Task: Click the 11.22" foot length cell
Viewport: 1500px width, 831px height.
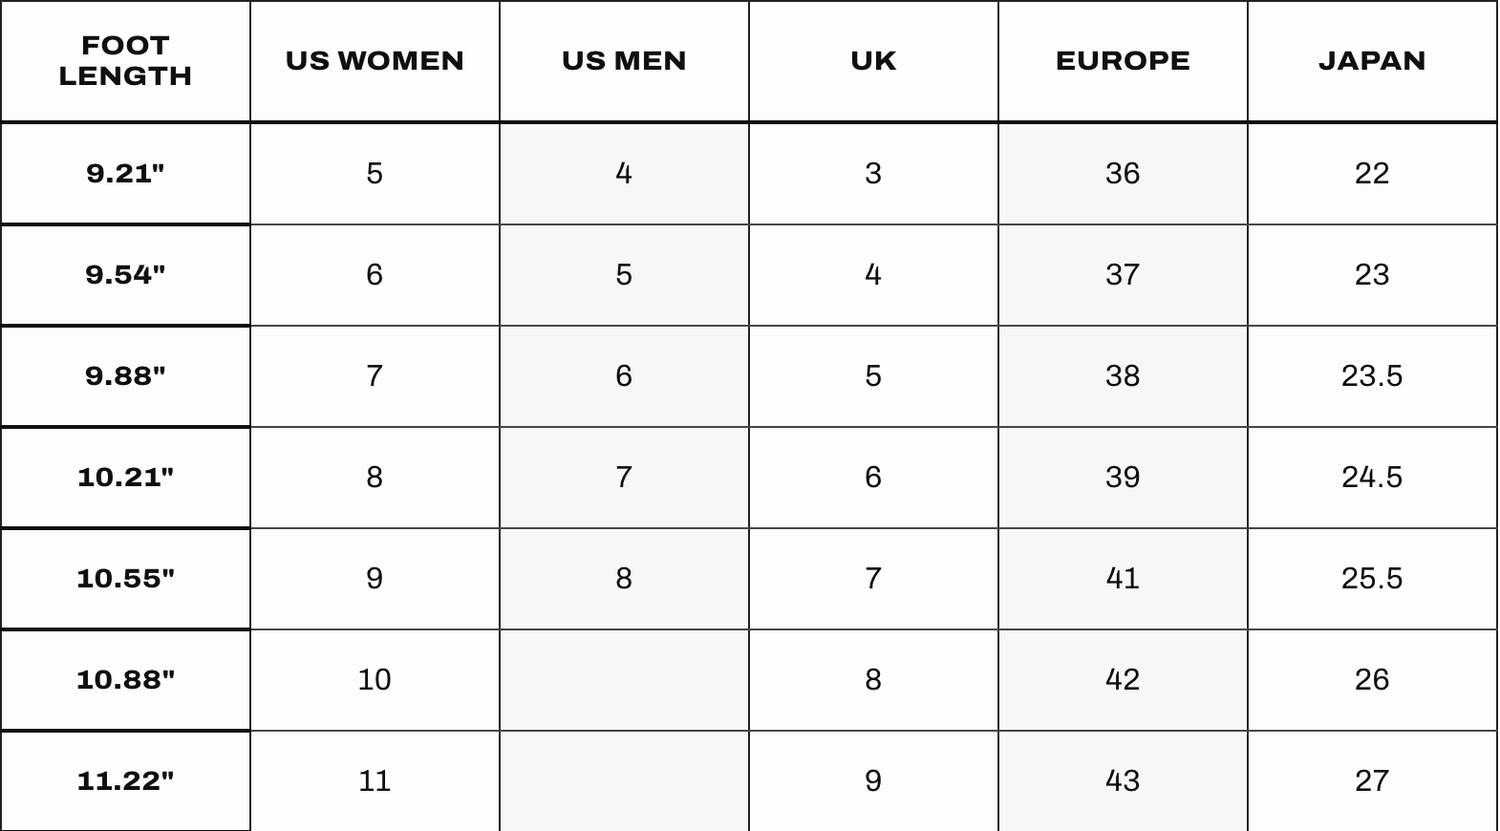Action: (125, 781)
